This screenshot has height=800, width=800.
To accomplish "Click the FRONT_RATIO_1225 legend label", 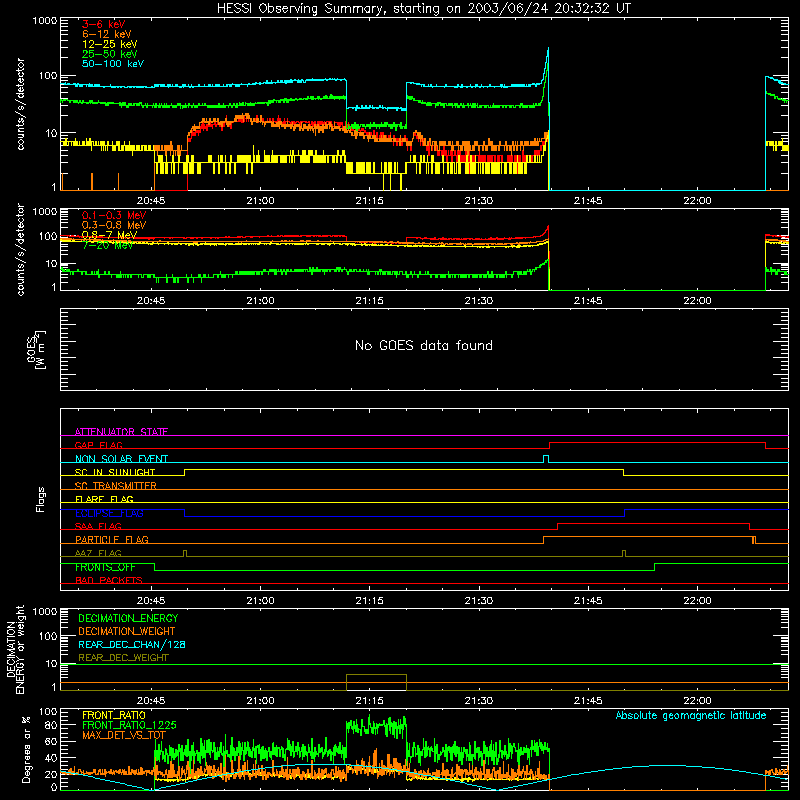I will pos(129,725).
